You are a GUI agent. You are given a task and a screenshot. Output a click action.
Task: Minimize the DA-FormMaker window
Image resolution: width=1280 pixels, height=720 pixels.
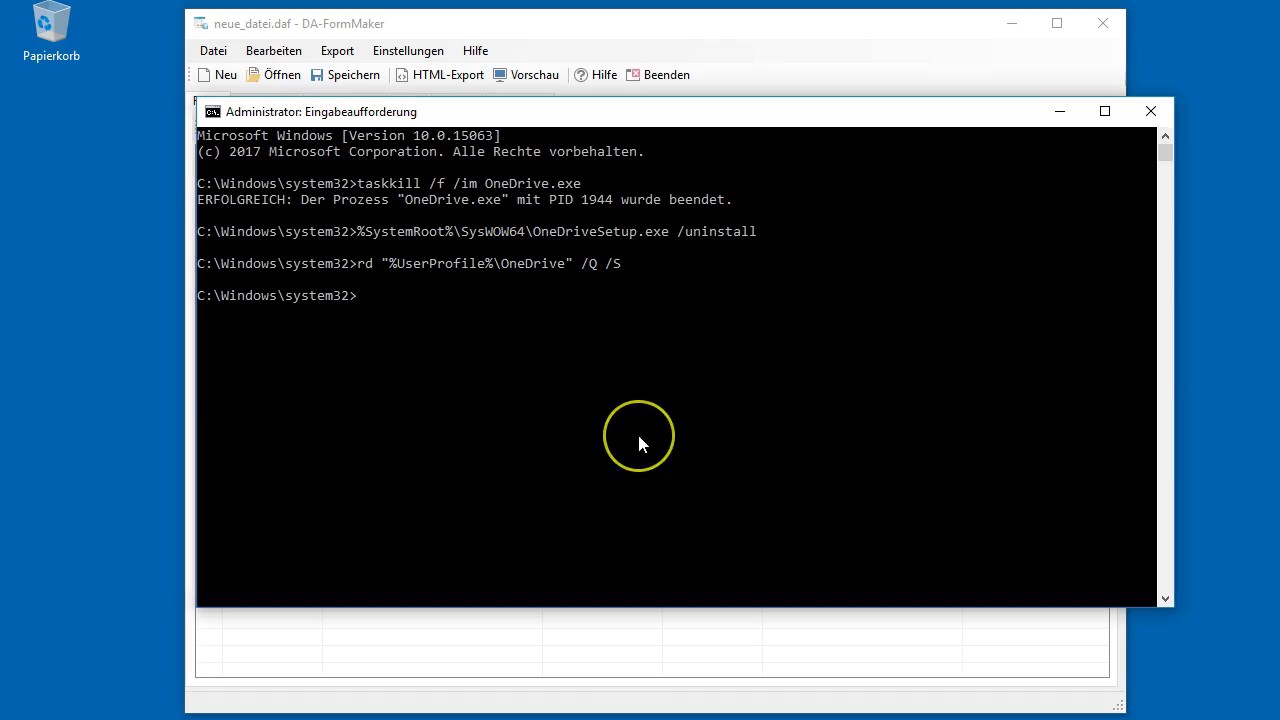click(1011, 24)
